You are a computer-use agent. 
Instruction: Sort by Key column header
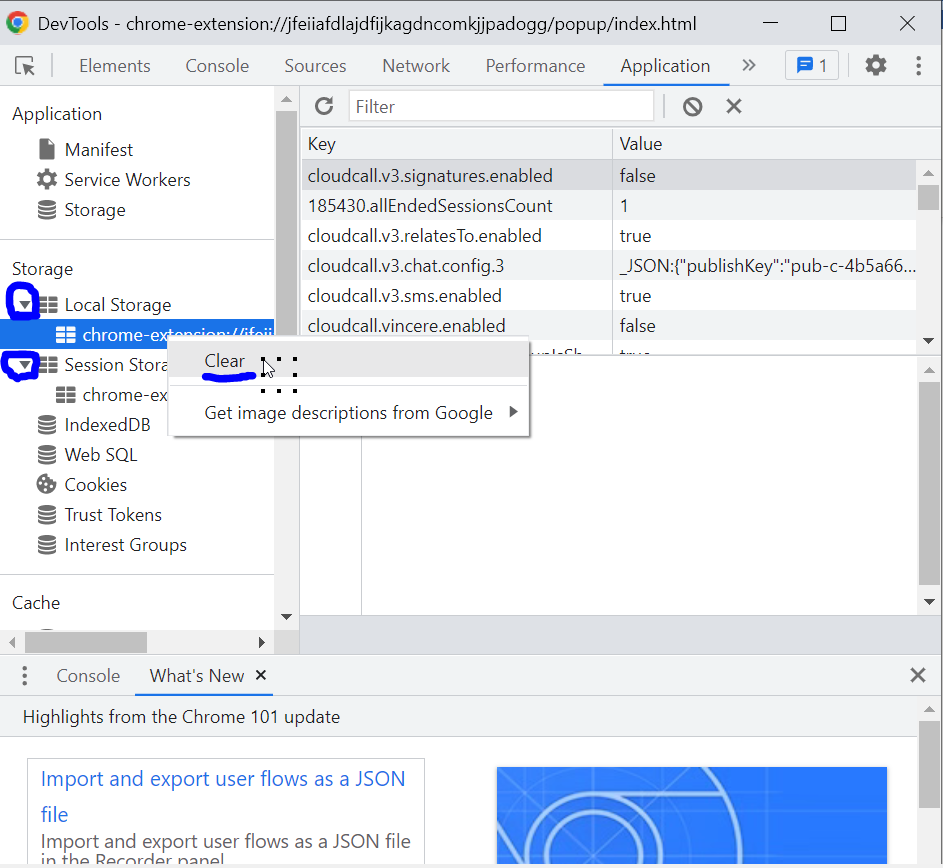tap(456, 144)
